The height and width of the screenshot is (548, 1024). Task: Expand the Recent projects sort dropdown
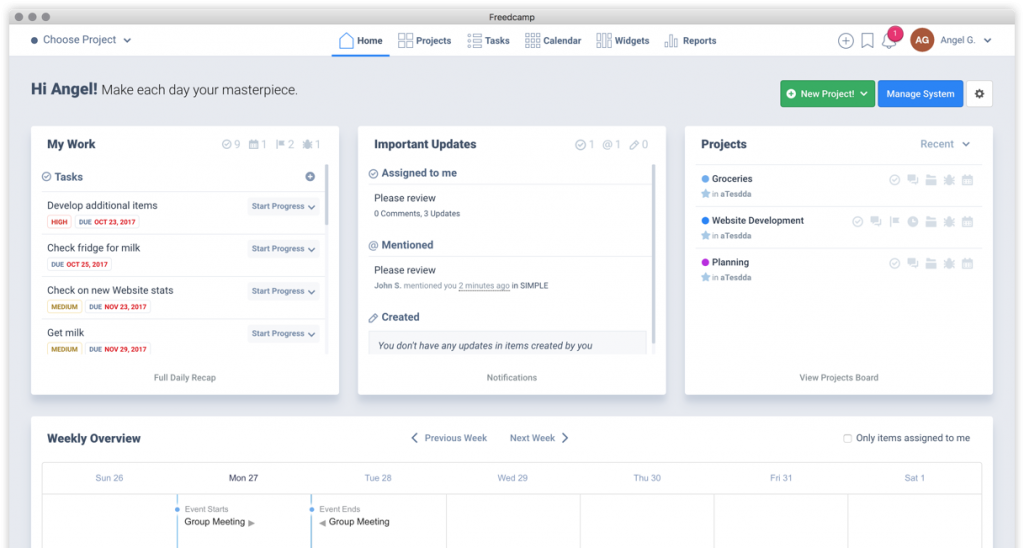point(945,144)
